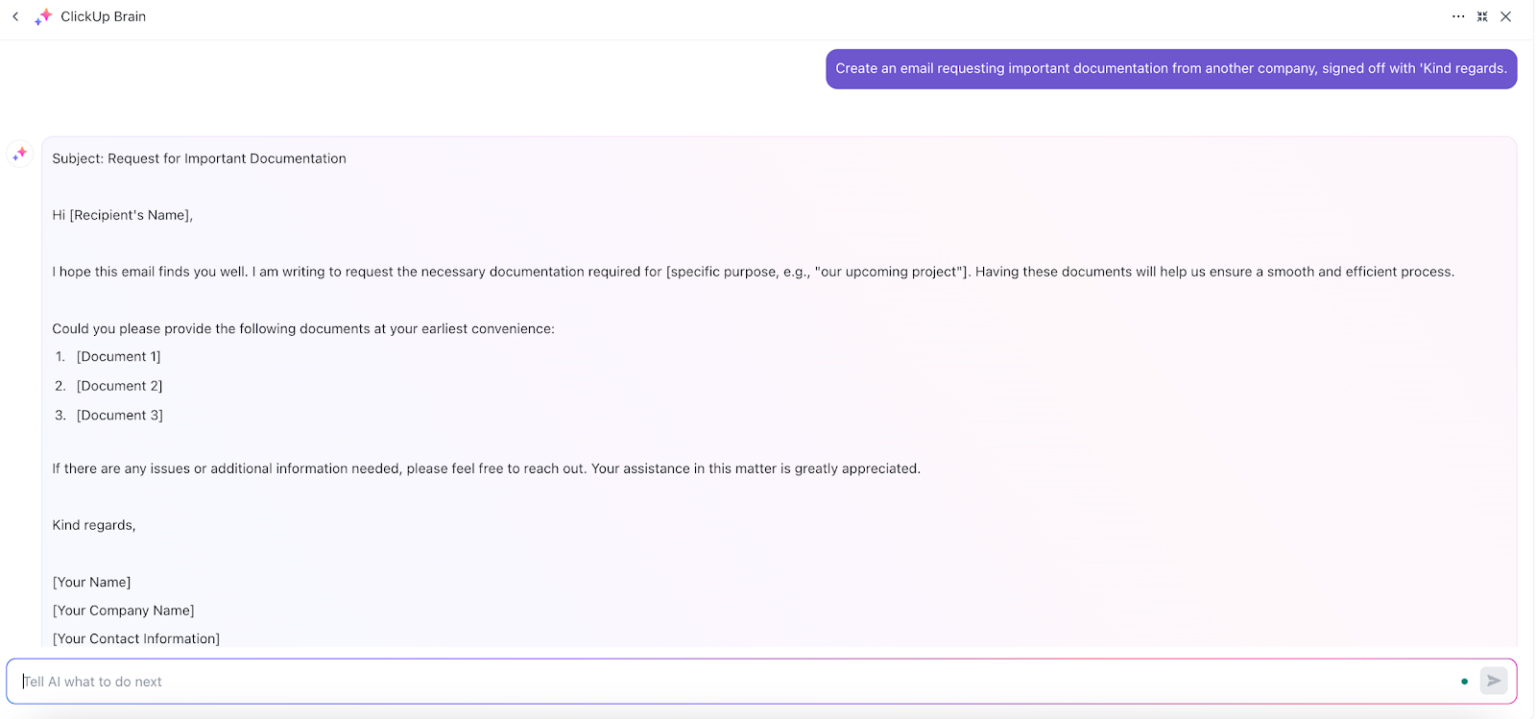Click the [Document 2] list item
The image size is (1536, 719).
tap(119, 385)
